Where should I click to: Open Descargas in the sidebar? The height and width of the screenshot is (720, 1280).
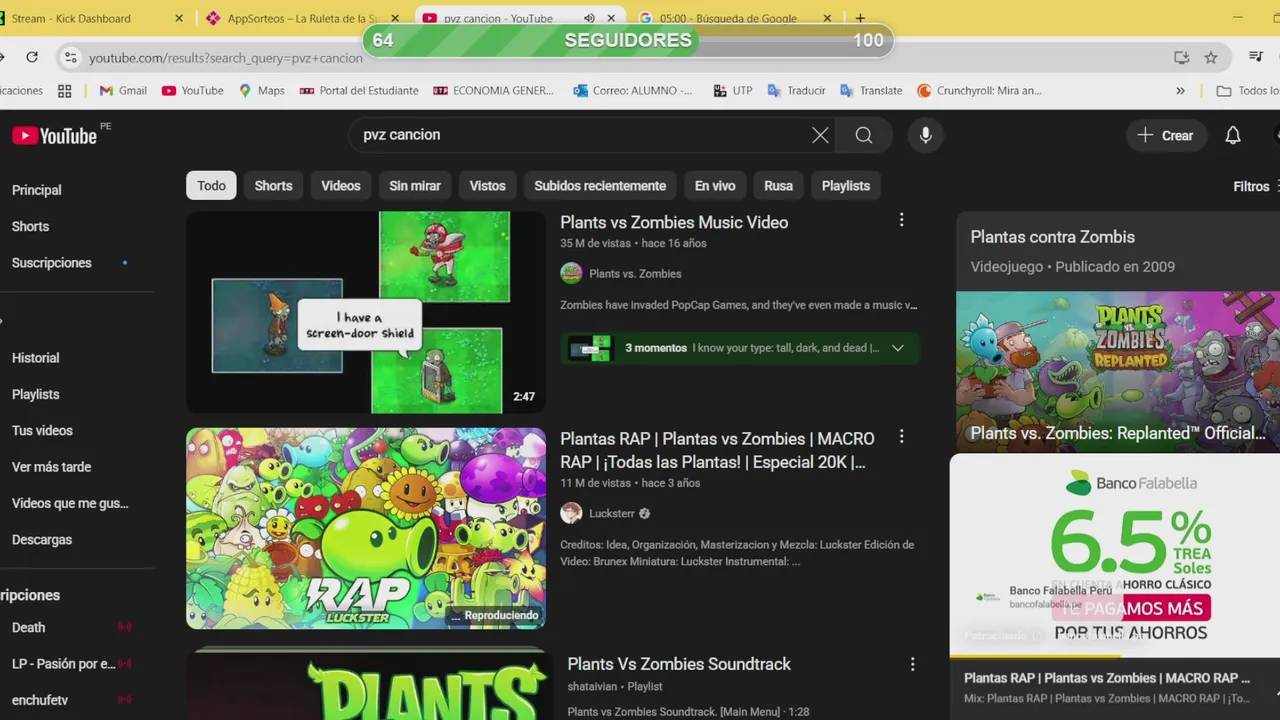[x=42, y=540]
